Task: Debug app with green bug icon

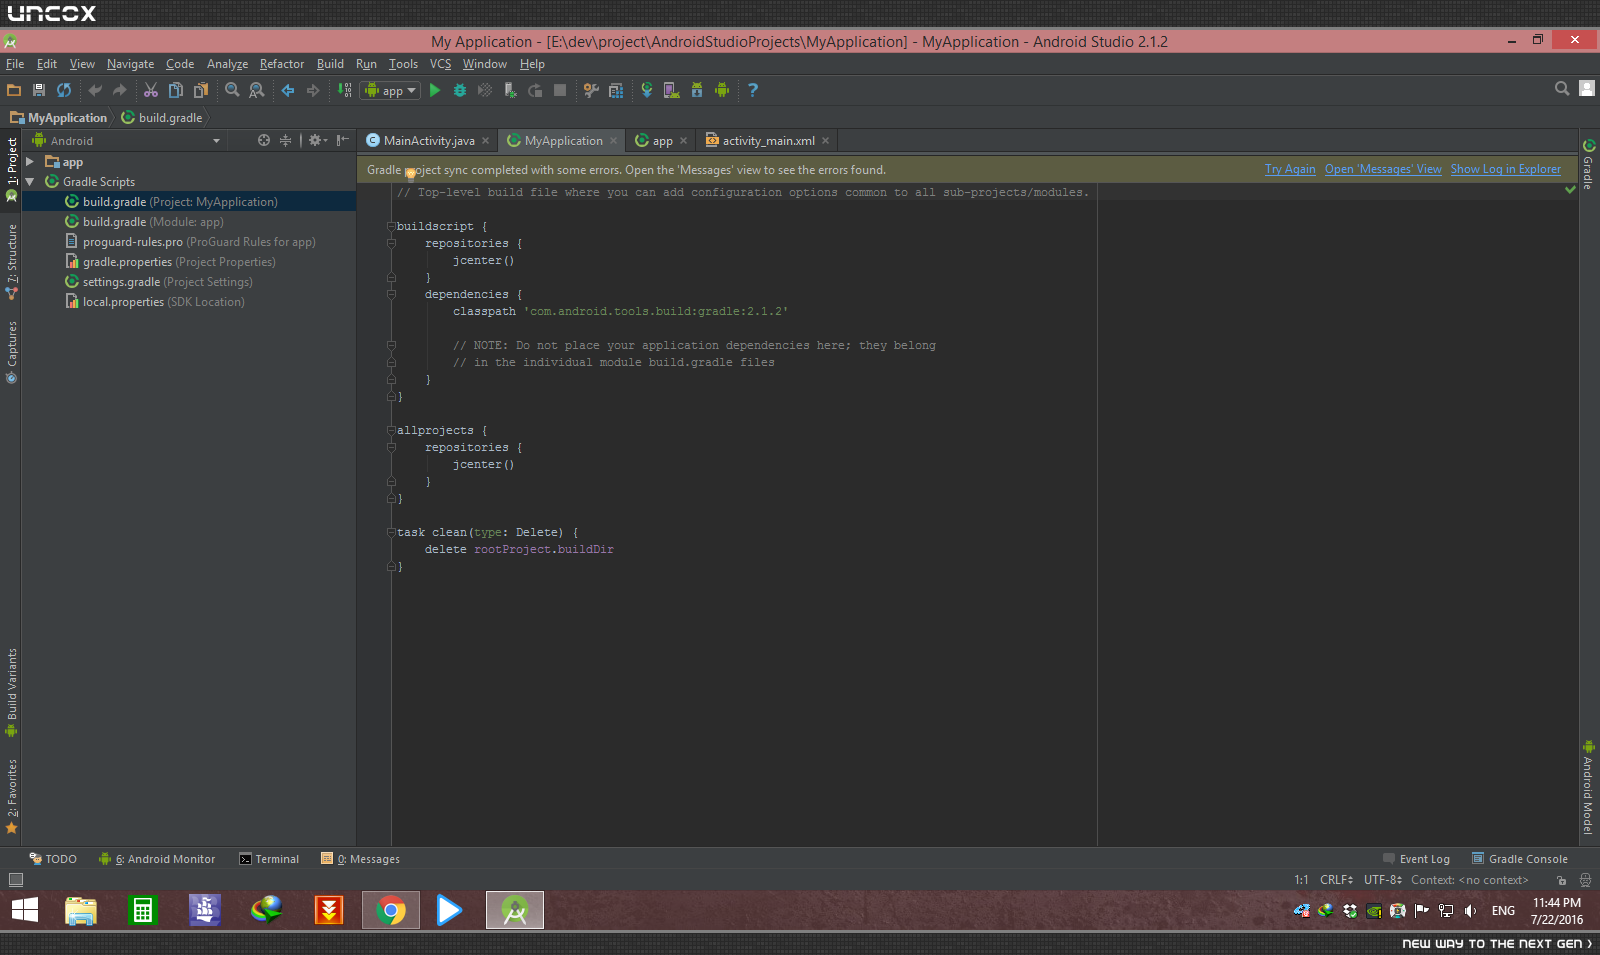Action: 460,90
